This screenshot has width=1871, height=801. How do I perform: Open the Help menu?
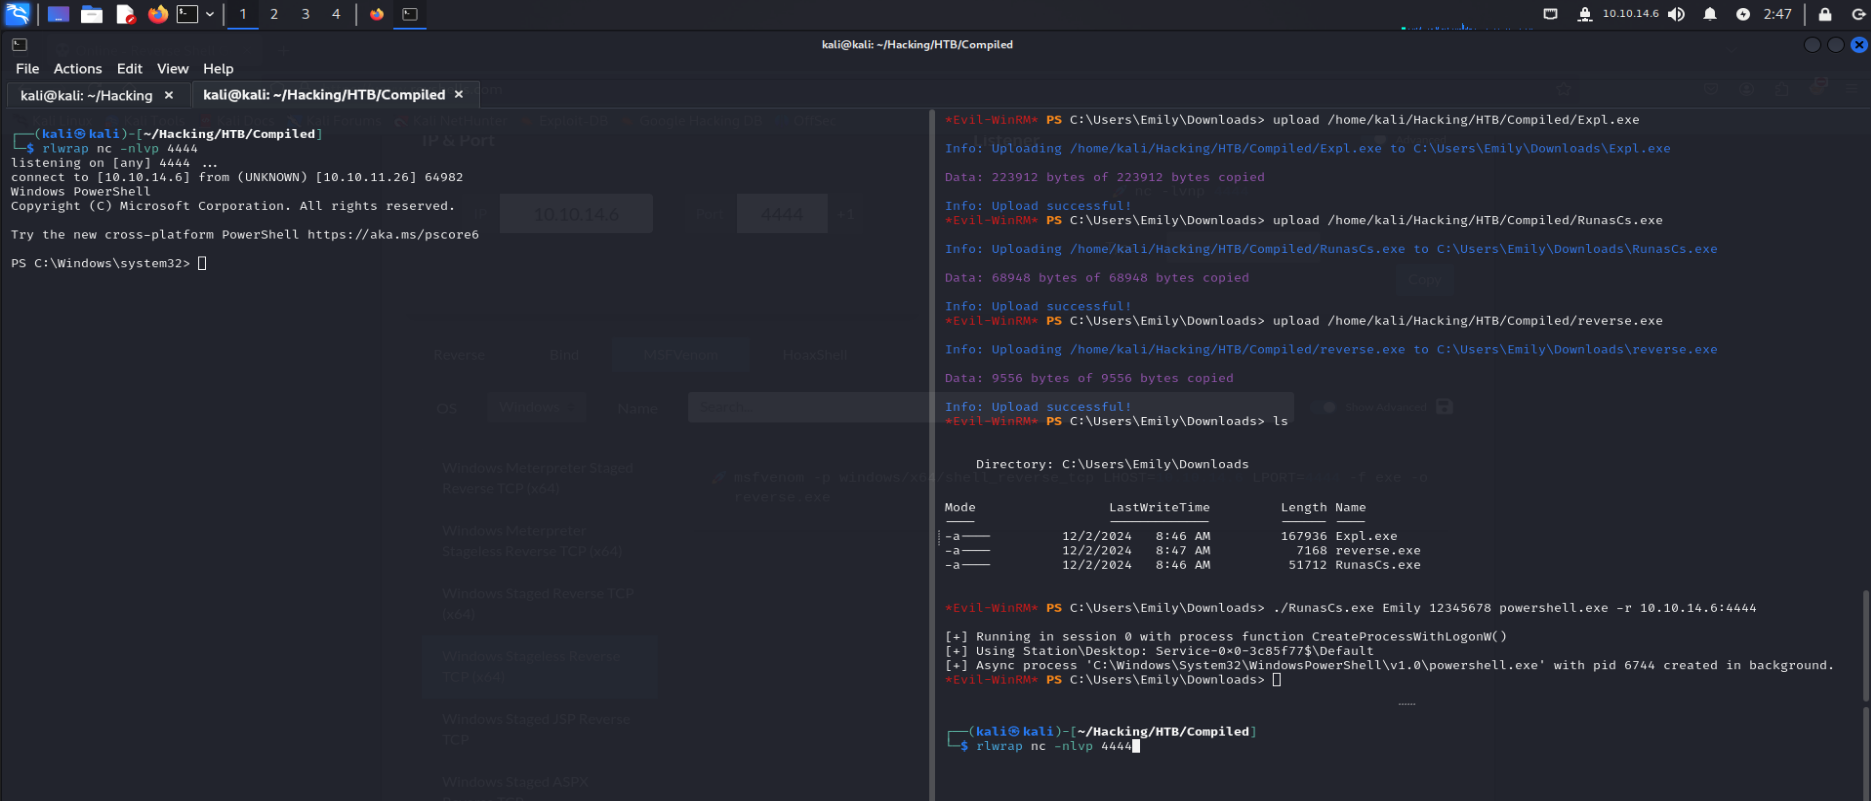(218, 68)
